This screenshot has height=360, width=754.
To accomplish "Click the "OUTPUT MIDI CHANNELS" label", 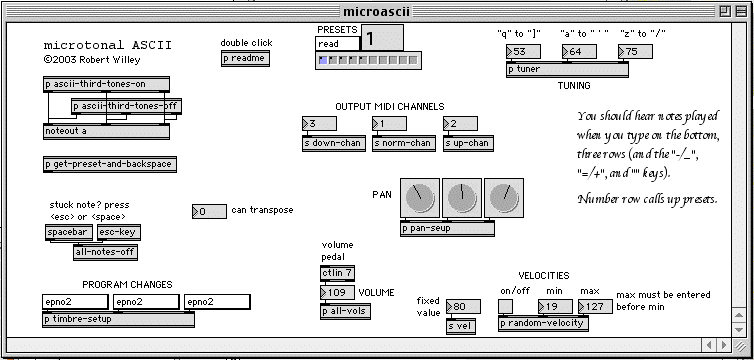I will click(390, 107).
